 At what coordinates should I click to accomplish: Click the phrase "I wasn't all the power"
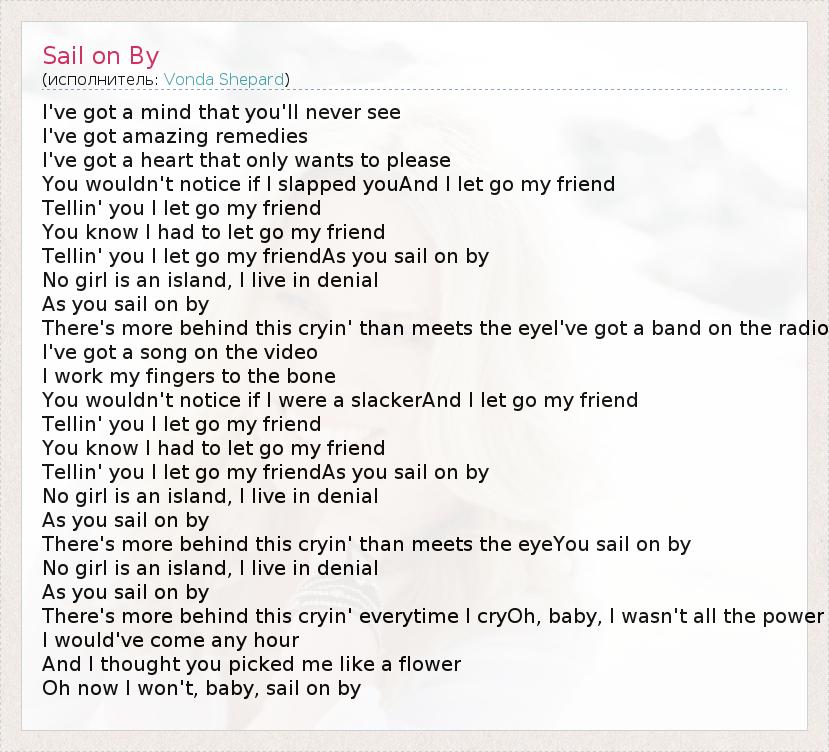(723, 616)
